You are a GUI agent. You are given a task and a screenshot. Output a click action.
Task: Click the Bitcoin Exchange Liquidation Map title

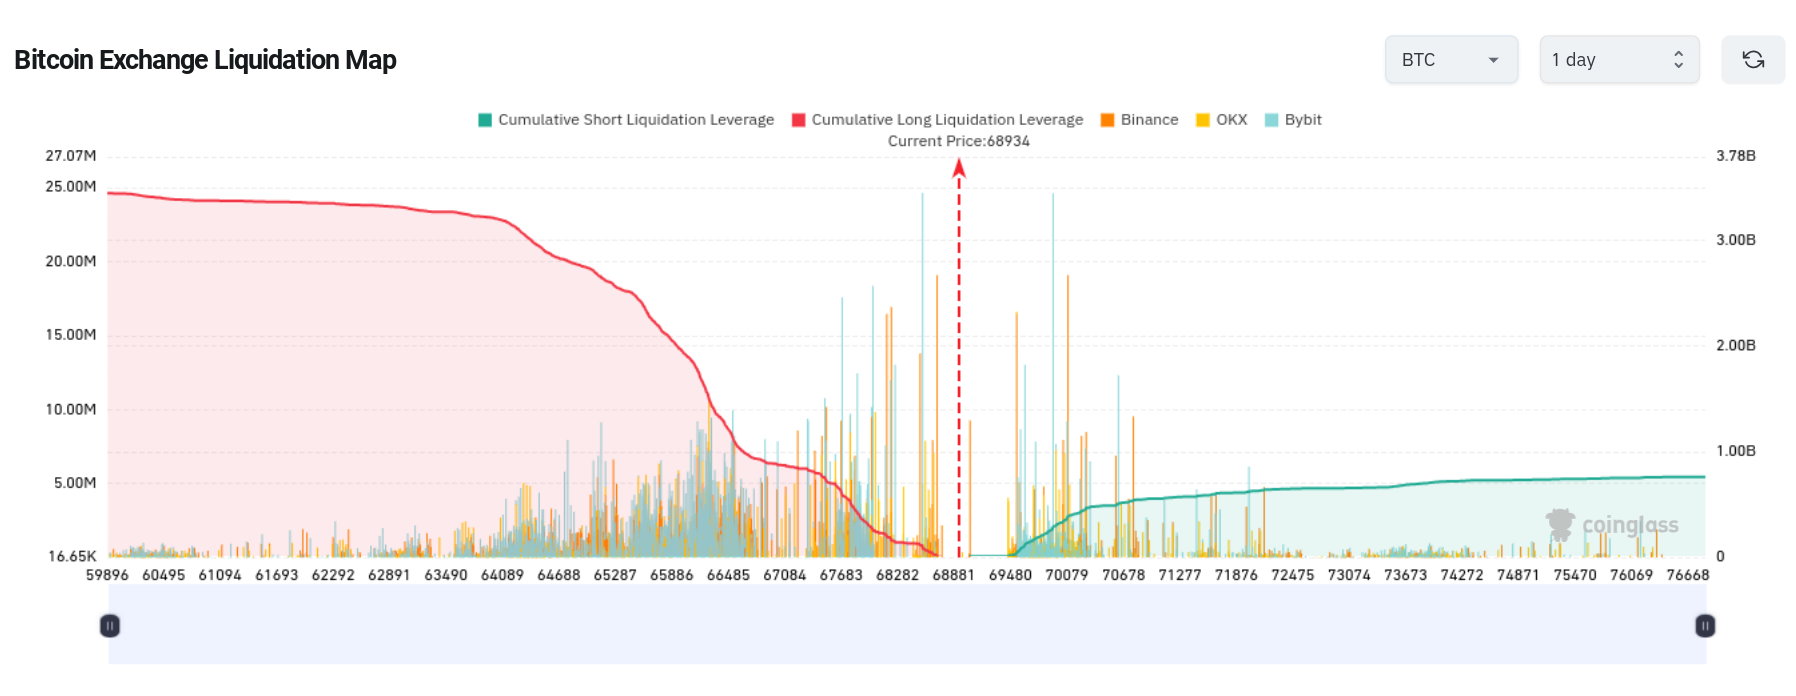[x=205, y=60]
